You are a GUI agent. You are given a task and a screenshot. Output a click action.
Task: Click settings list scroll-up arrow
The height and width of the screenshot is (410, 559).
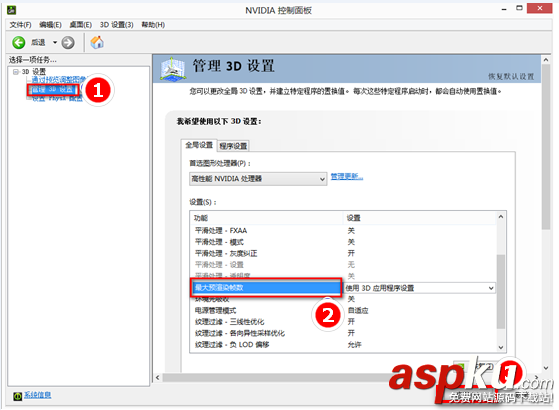501,216
